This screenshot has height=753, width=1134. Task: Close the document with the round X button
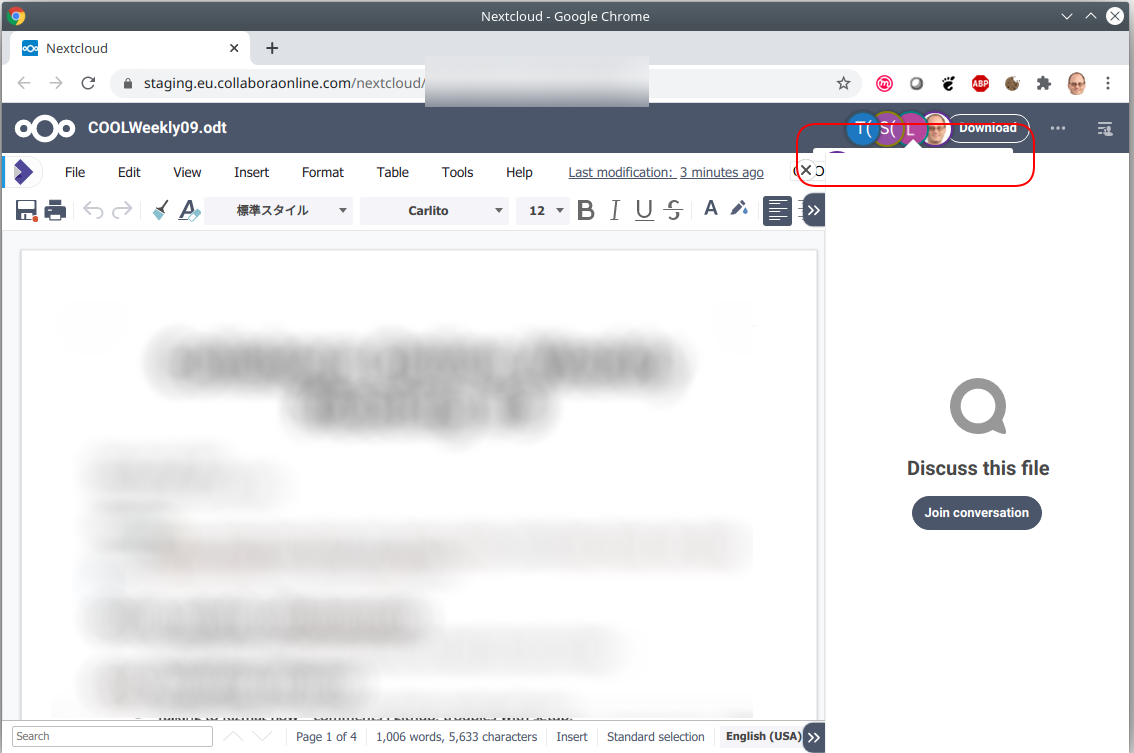[x=806, y=171]
